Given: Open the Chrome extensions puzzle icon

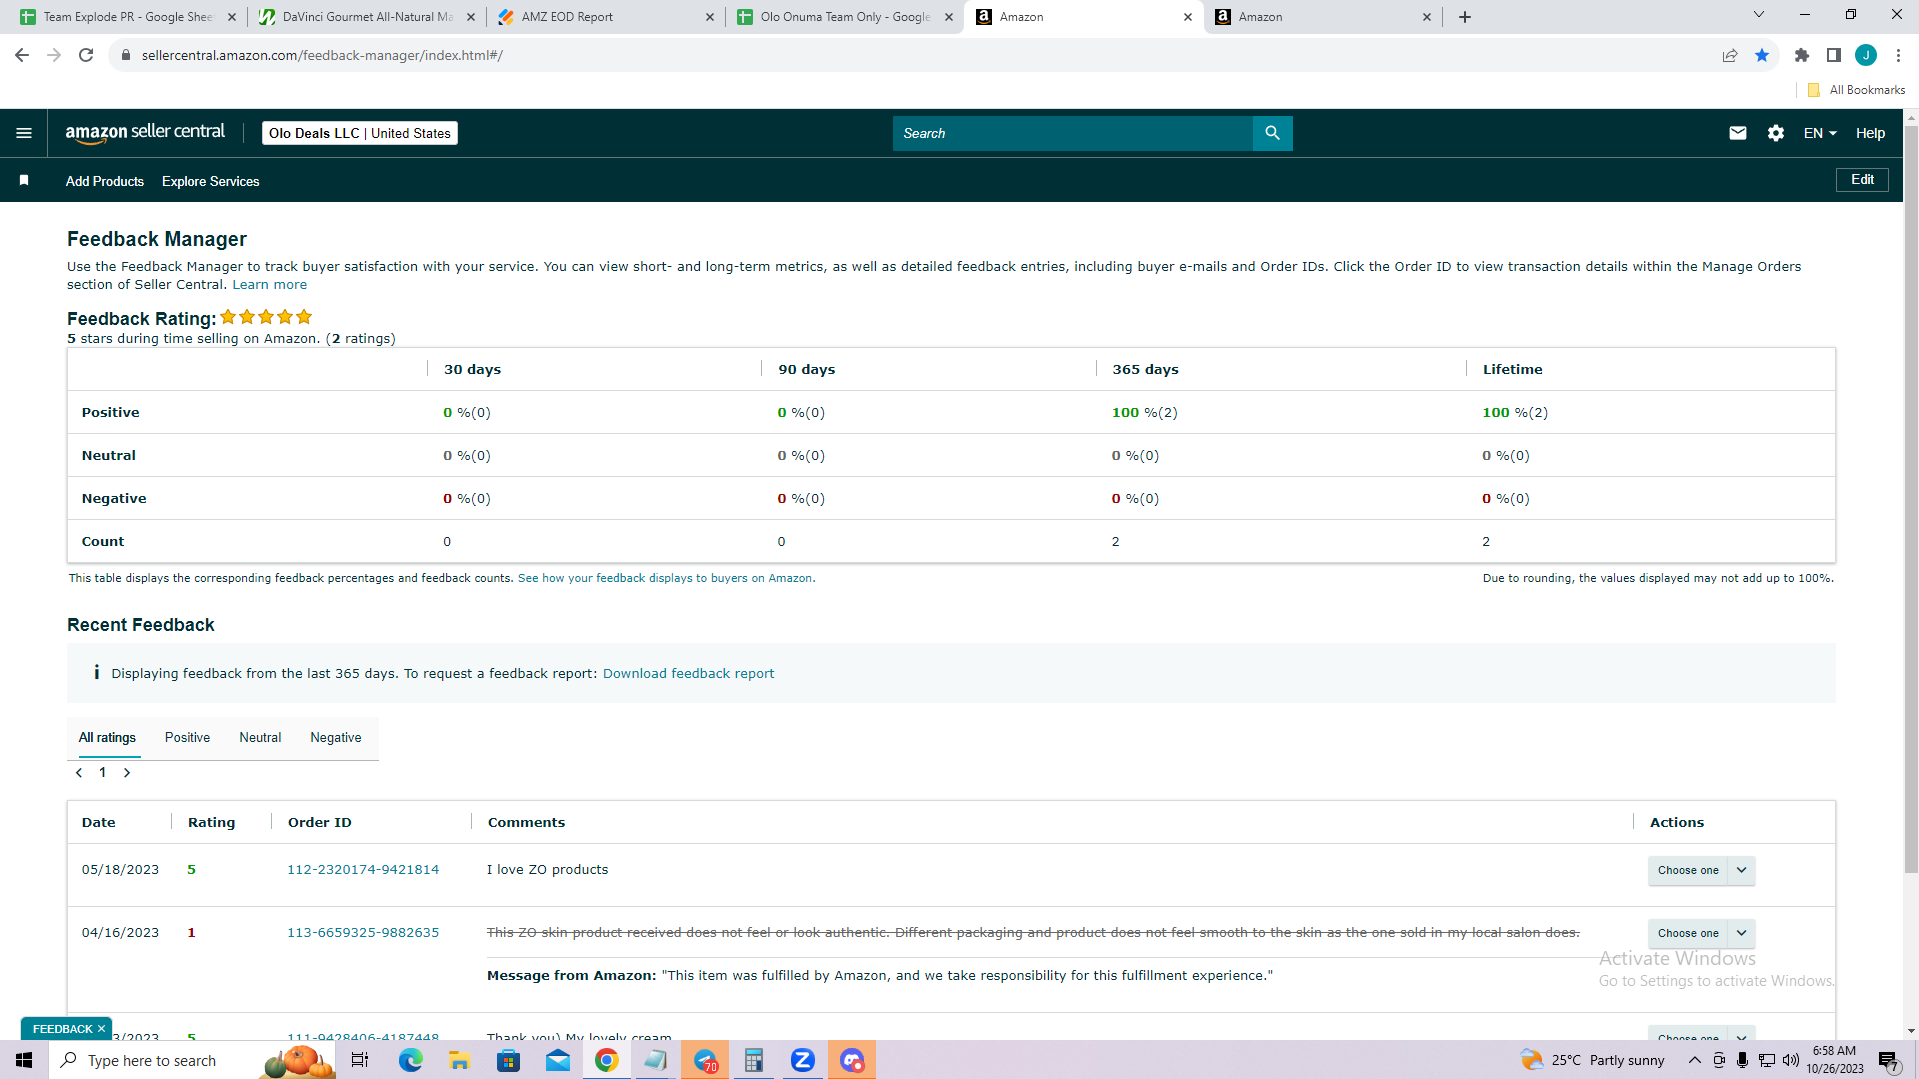Looking at the screenshot, I should (1802, 55).
